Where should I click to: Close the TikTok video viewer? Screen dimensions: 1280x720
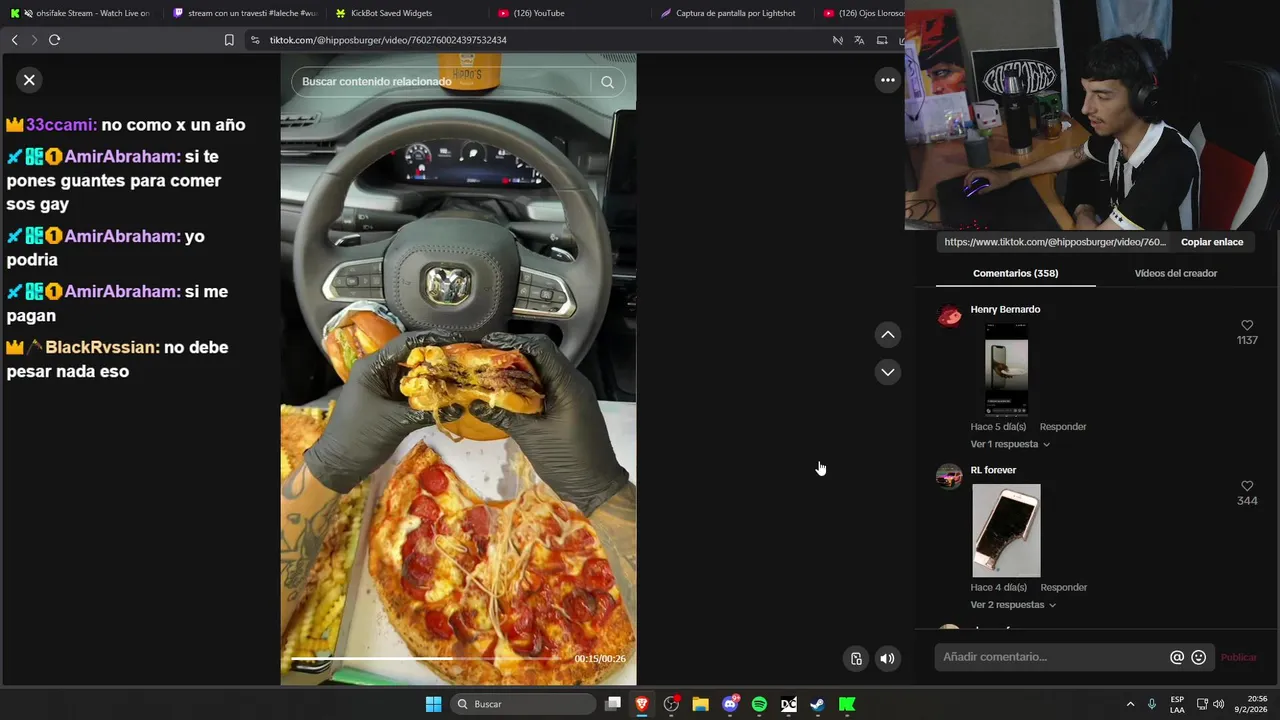click(x=29, y=80)
